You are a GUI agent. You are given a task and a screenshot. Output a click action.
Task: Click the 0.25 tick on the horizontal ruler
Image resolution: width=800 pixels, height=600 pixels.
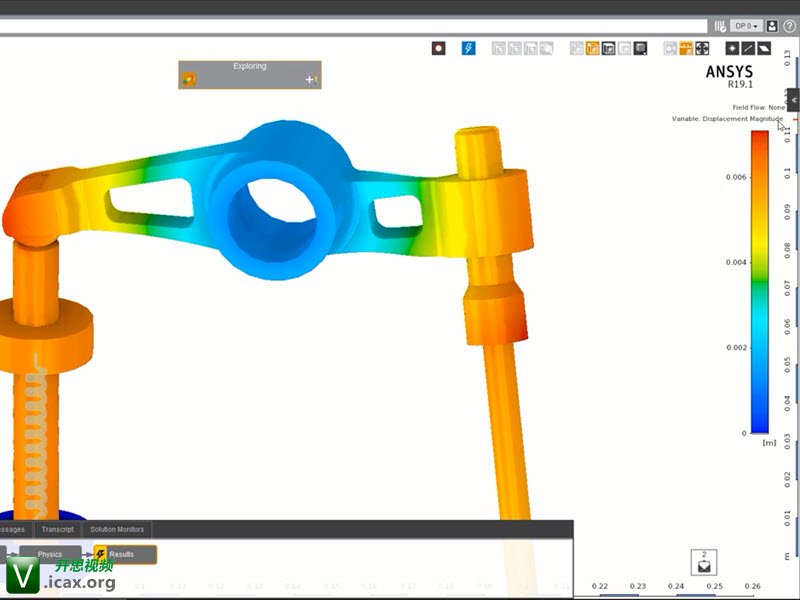tap(714, 586)
